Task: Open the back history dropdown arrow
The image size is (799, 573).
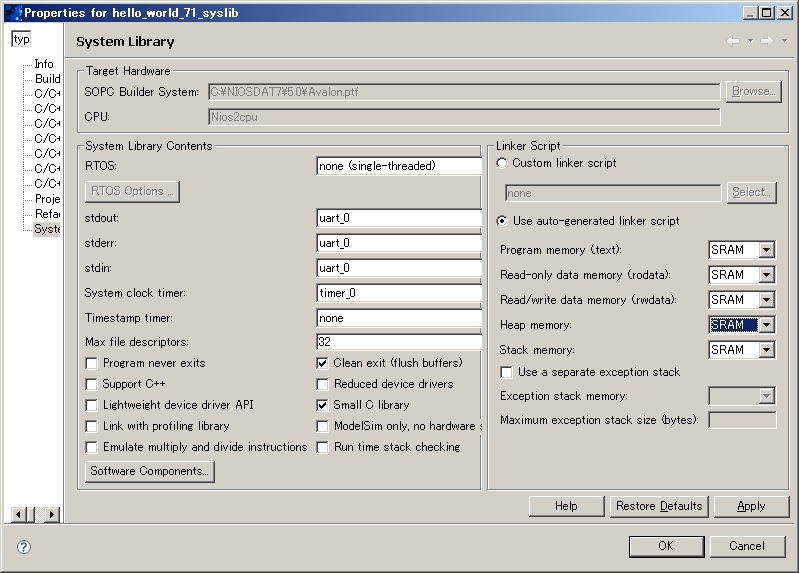Action: click(750, 41)
